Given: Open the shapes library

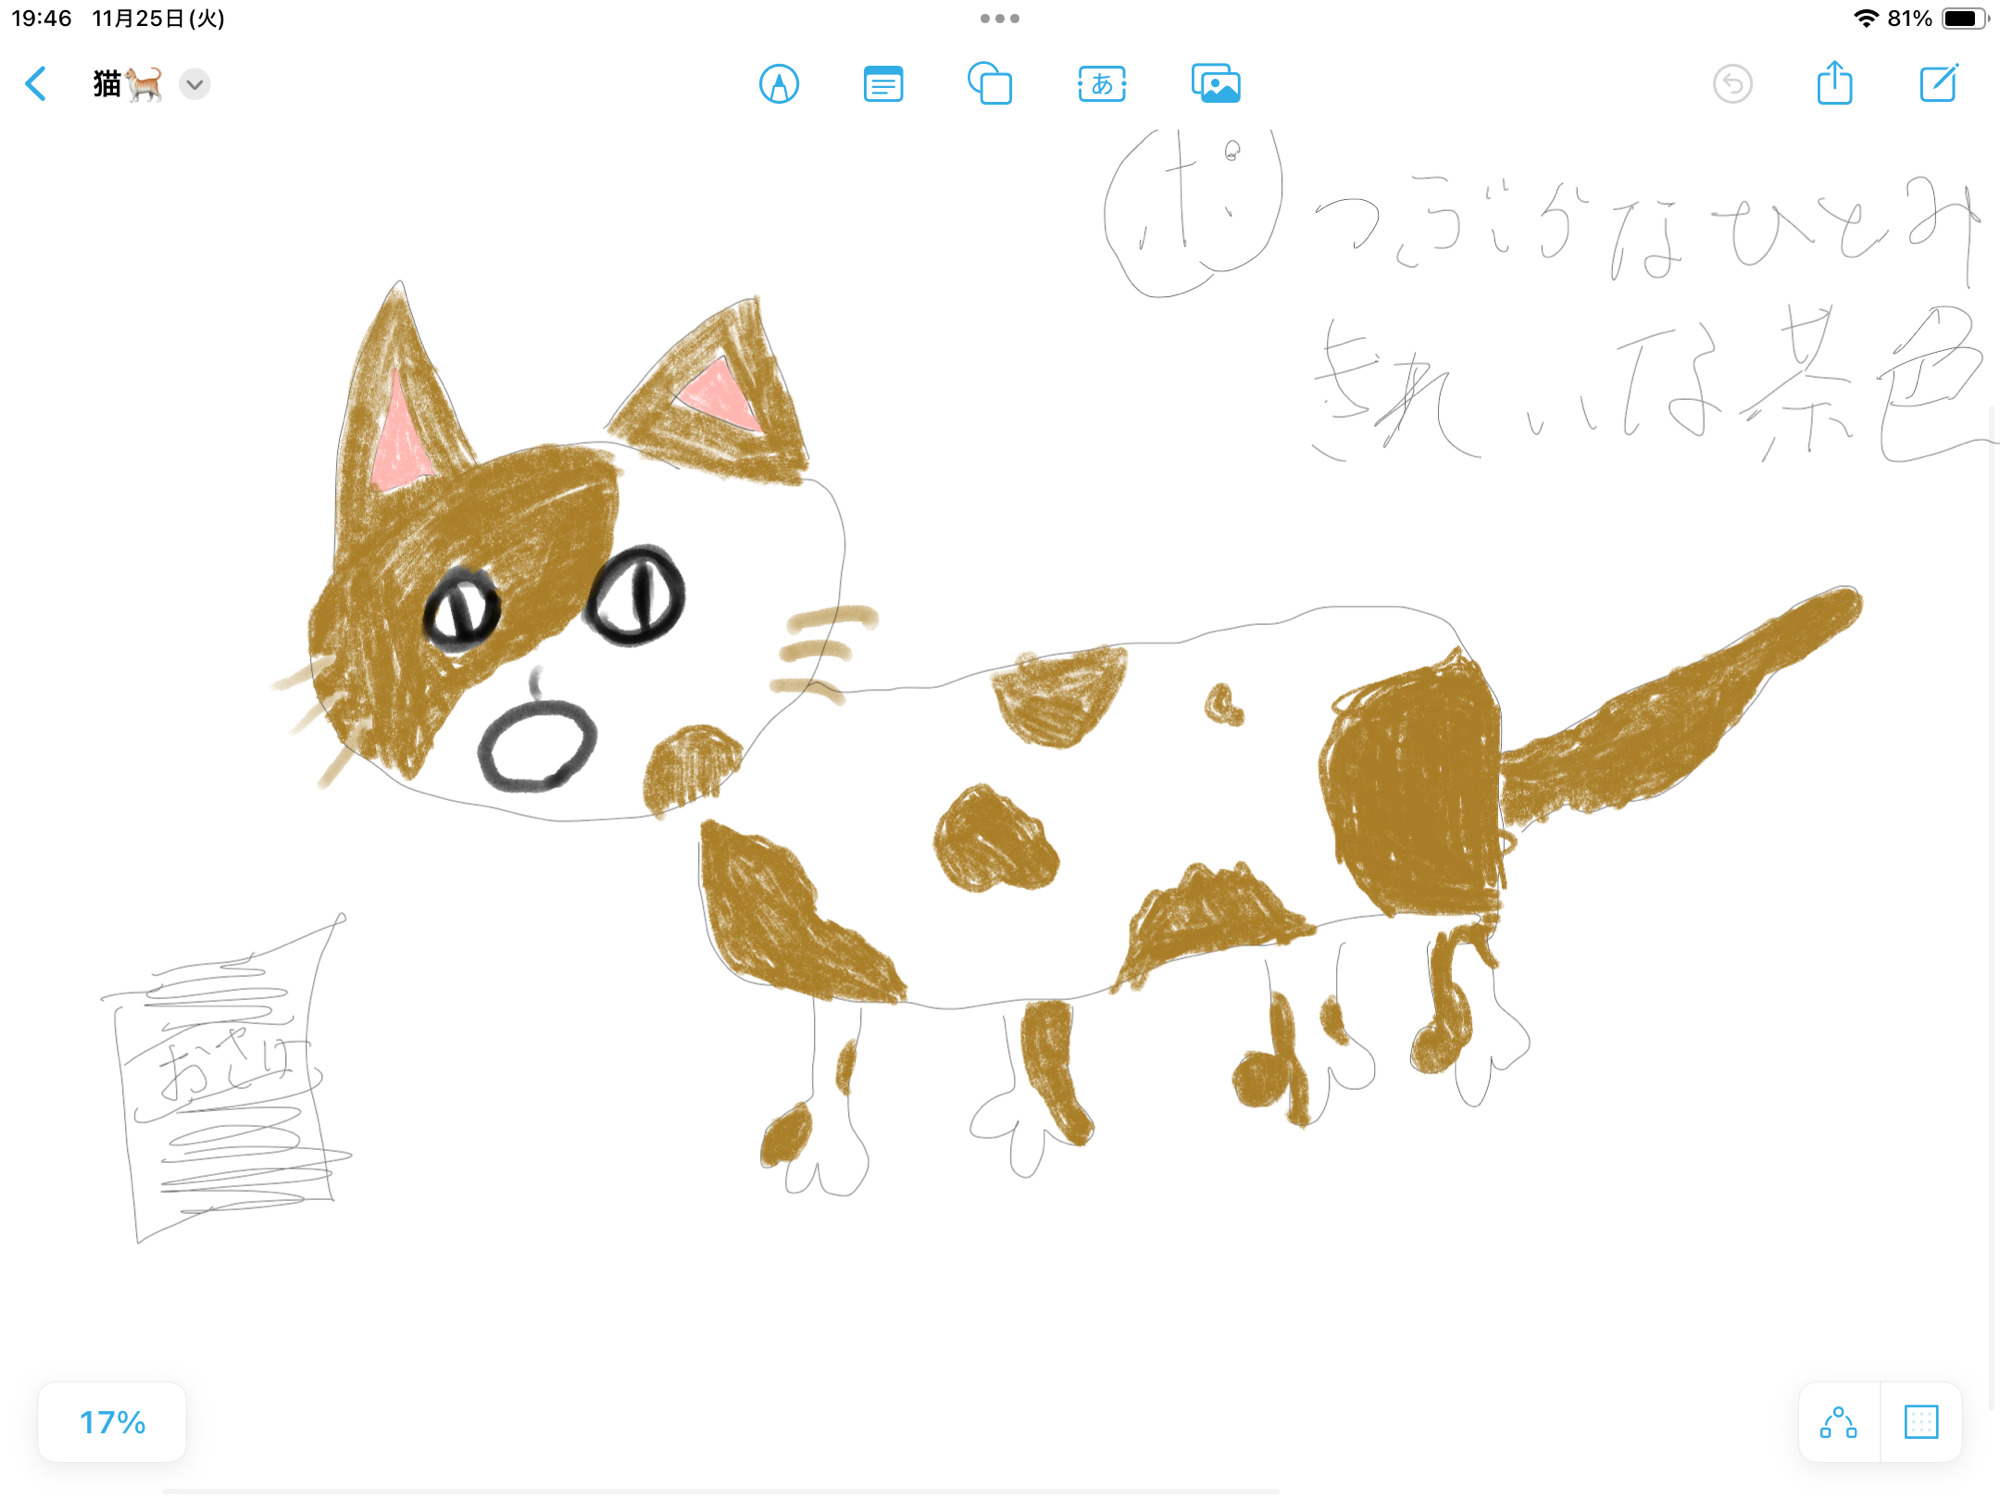Looking at the screenshot, I should point(990,84).
